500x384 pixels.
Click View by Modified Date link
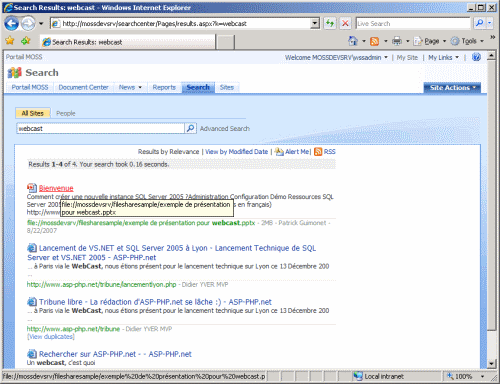[x=236, y=152]
